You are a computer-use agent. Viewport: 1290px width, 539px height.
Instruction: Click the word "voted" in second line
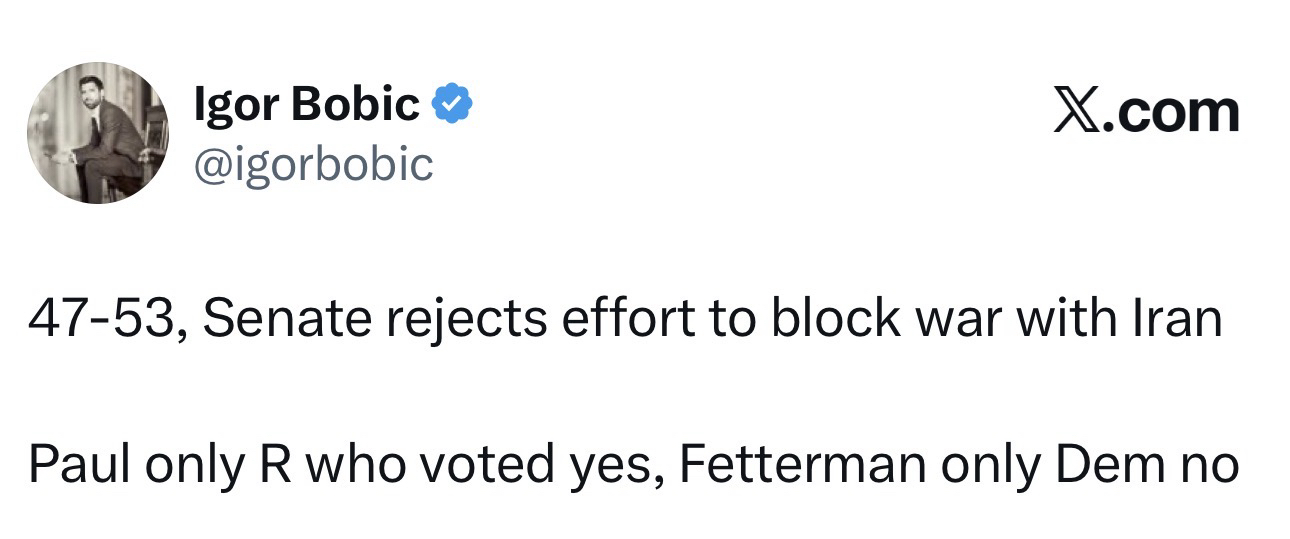468,465
